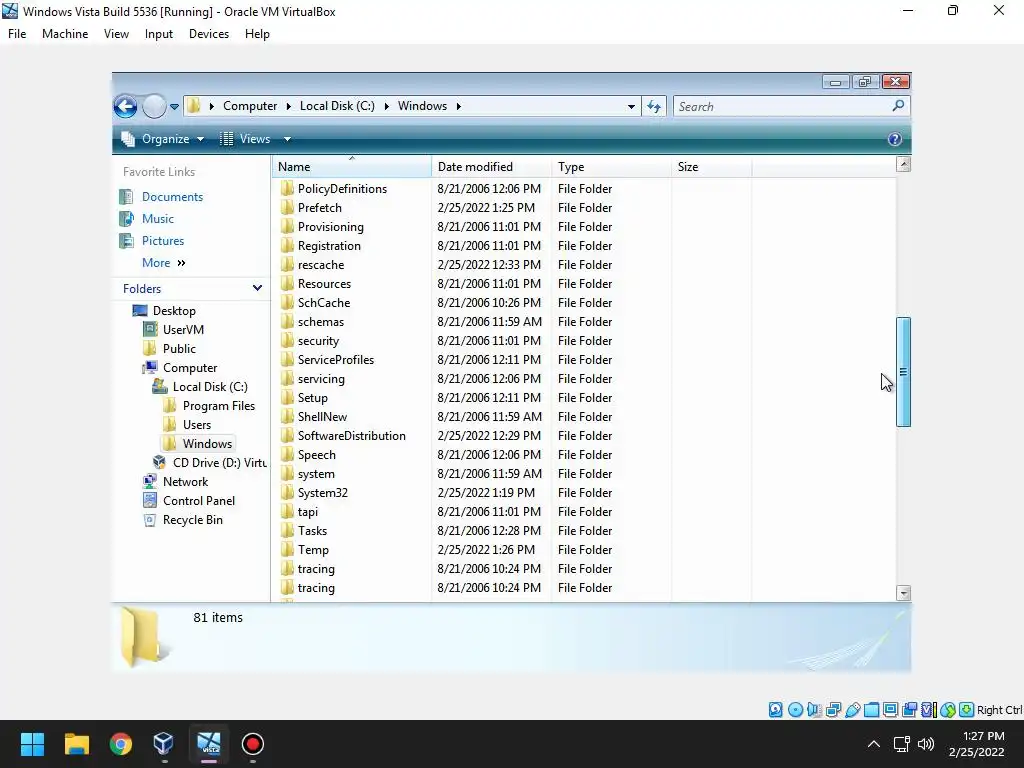Select the Temp folder icon

(287, 550)
